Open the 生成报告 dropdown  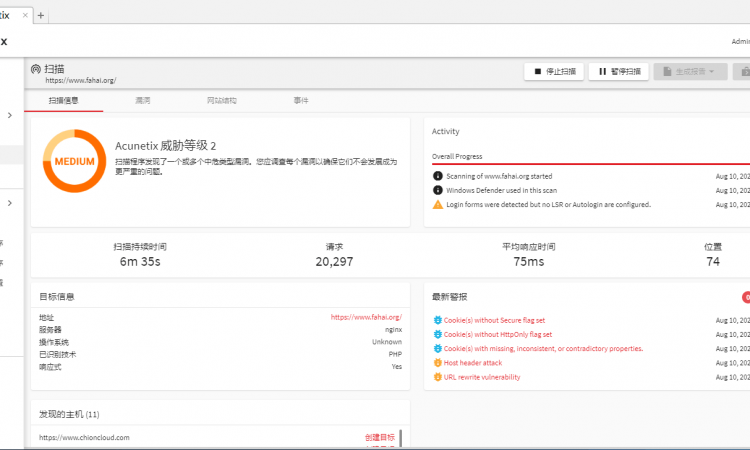tap(689, 72)
